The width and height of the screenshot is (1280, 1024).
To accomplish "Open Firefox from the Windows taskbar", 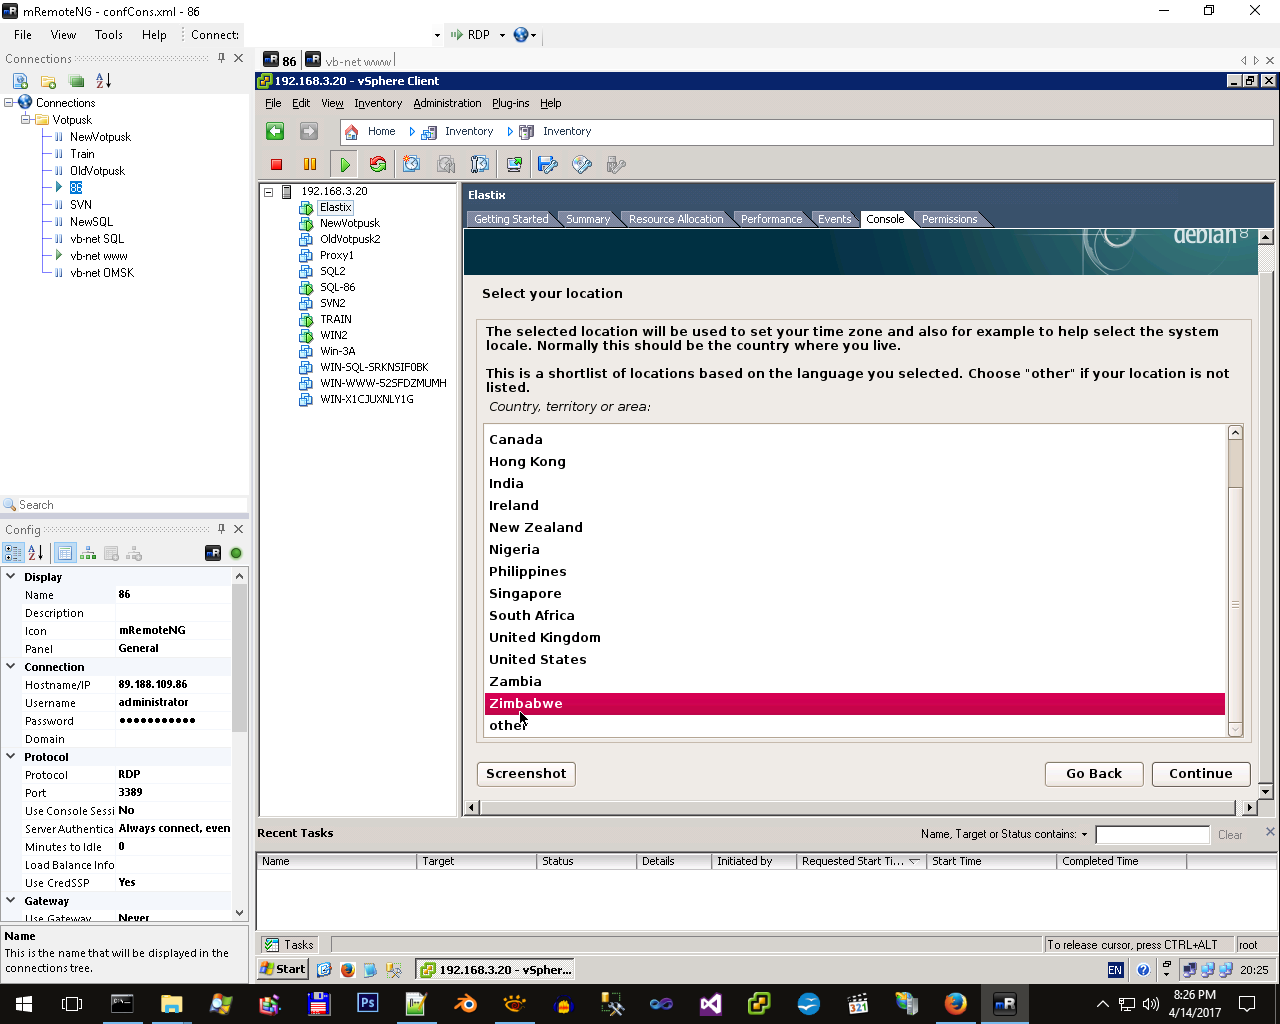I will pyautogui.click(x=956, y=1003).
